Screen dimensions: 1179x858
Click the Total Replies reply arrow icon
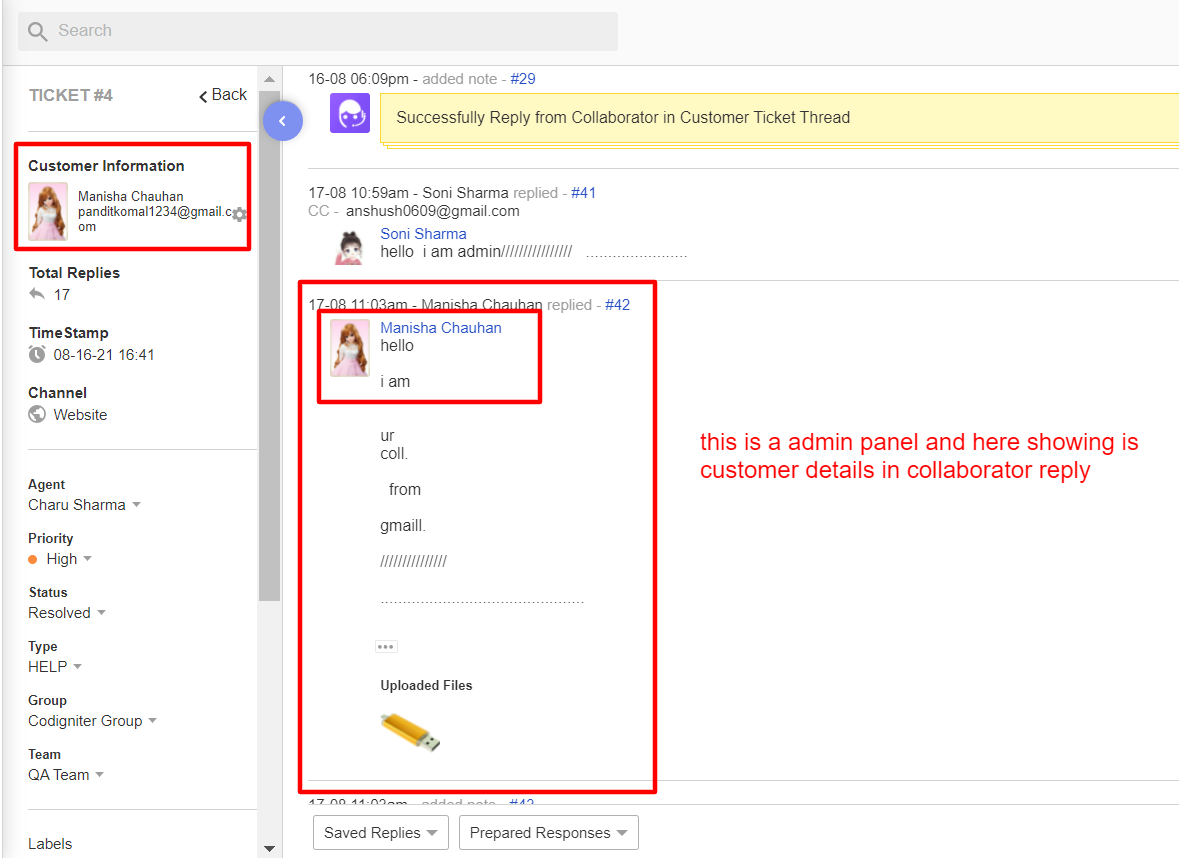pos(37,294)
